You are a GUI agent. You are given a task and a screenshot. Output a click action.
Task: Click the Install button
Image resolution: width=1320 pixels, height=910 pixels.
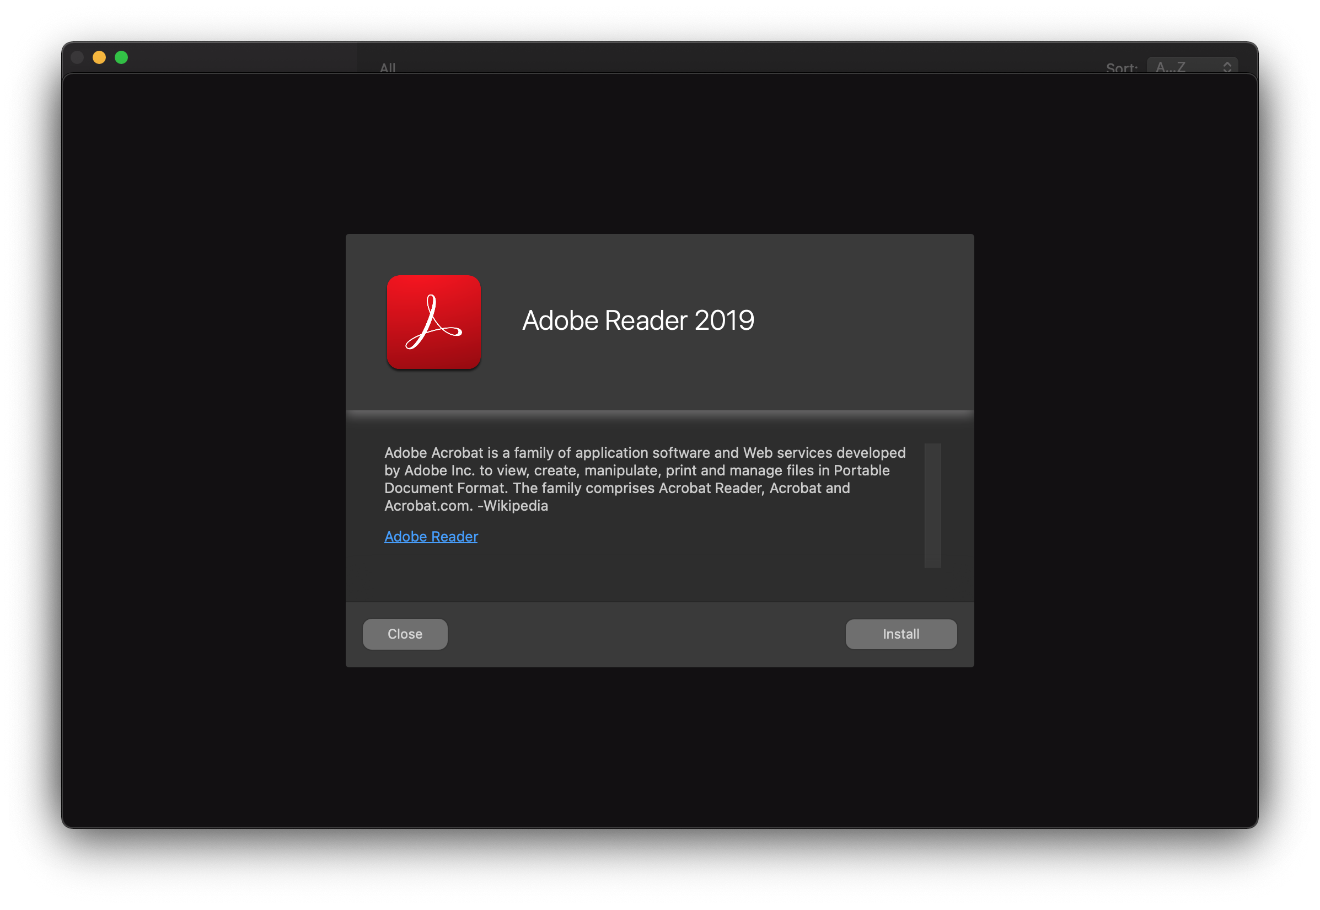(901, 634)
